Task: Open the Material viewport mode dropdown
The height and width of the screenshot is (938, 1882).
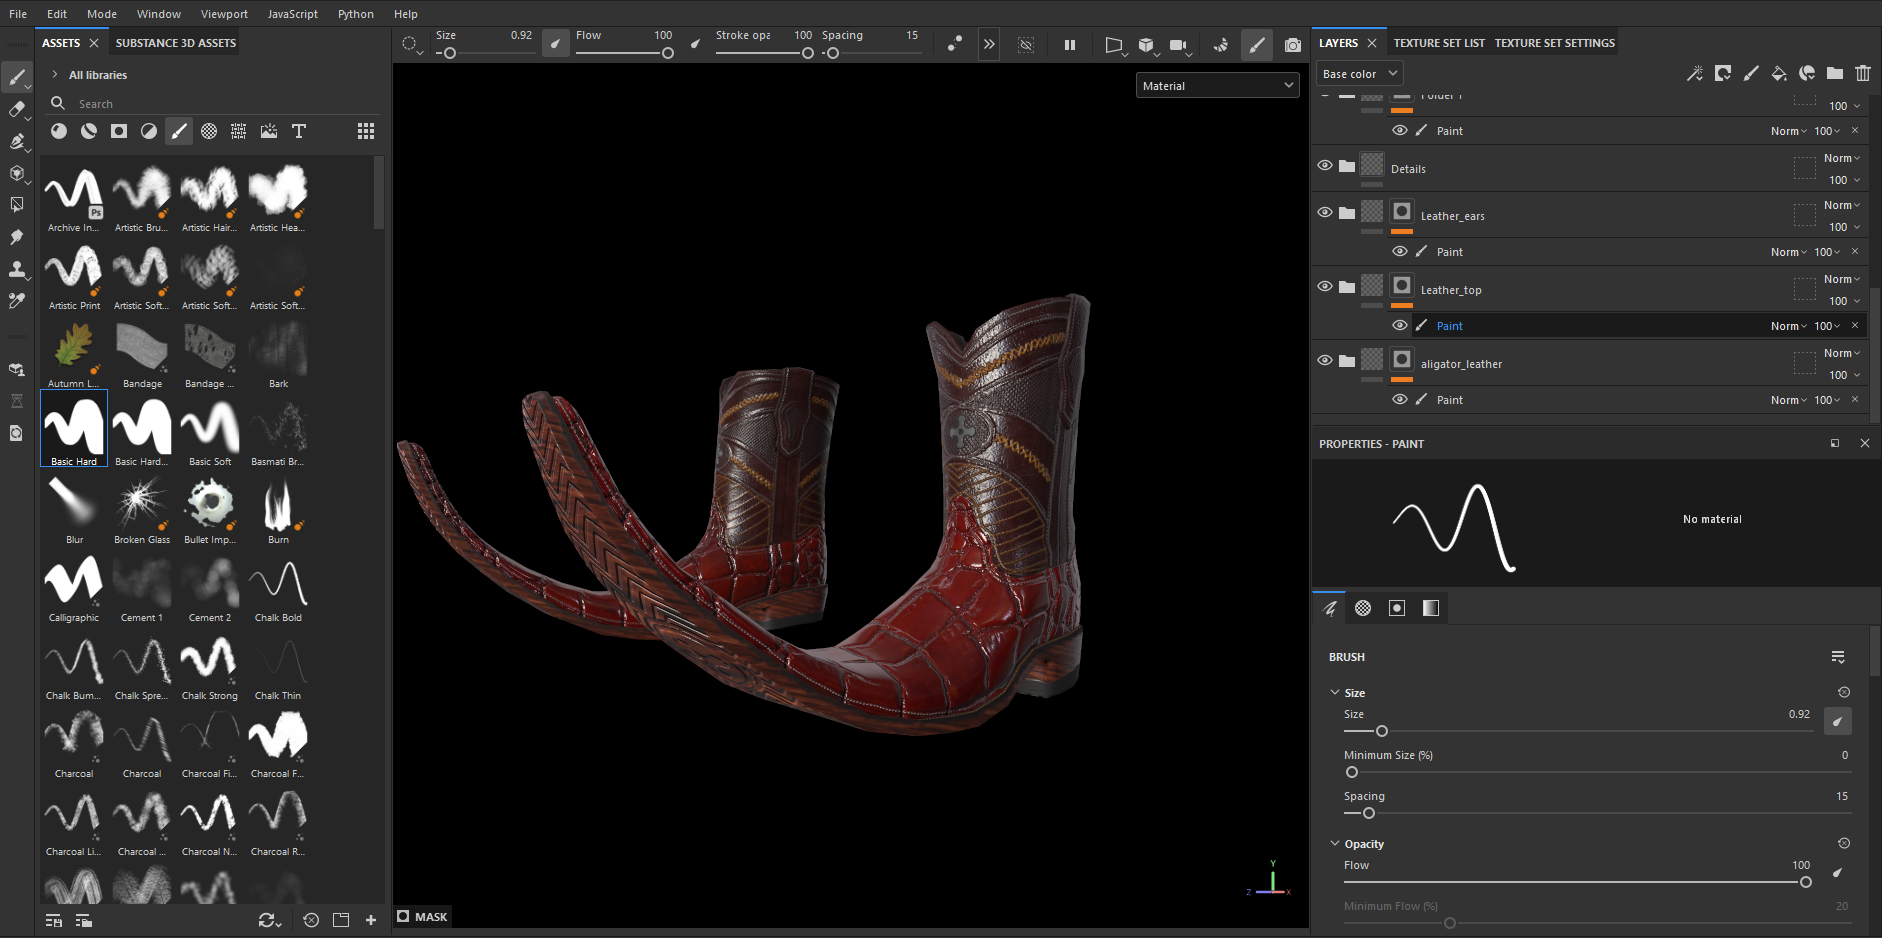Action: click(x=1217, y=86)
